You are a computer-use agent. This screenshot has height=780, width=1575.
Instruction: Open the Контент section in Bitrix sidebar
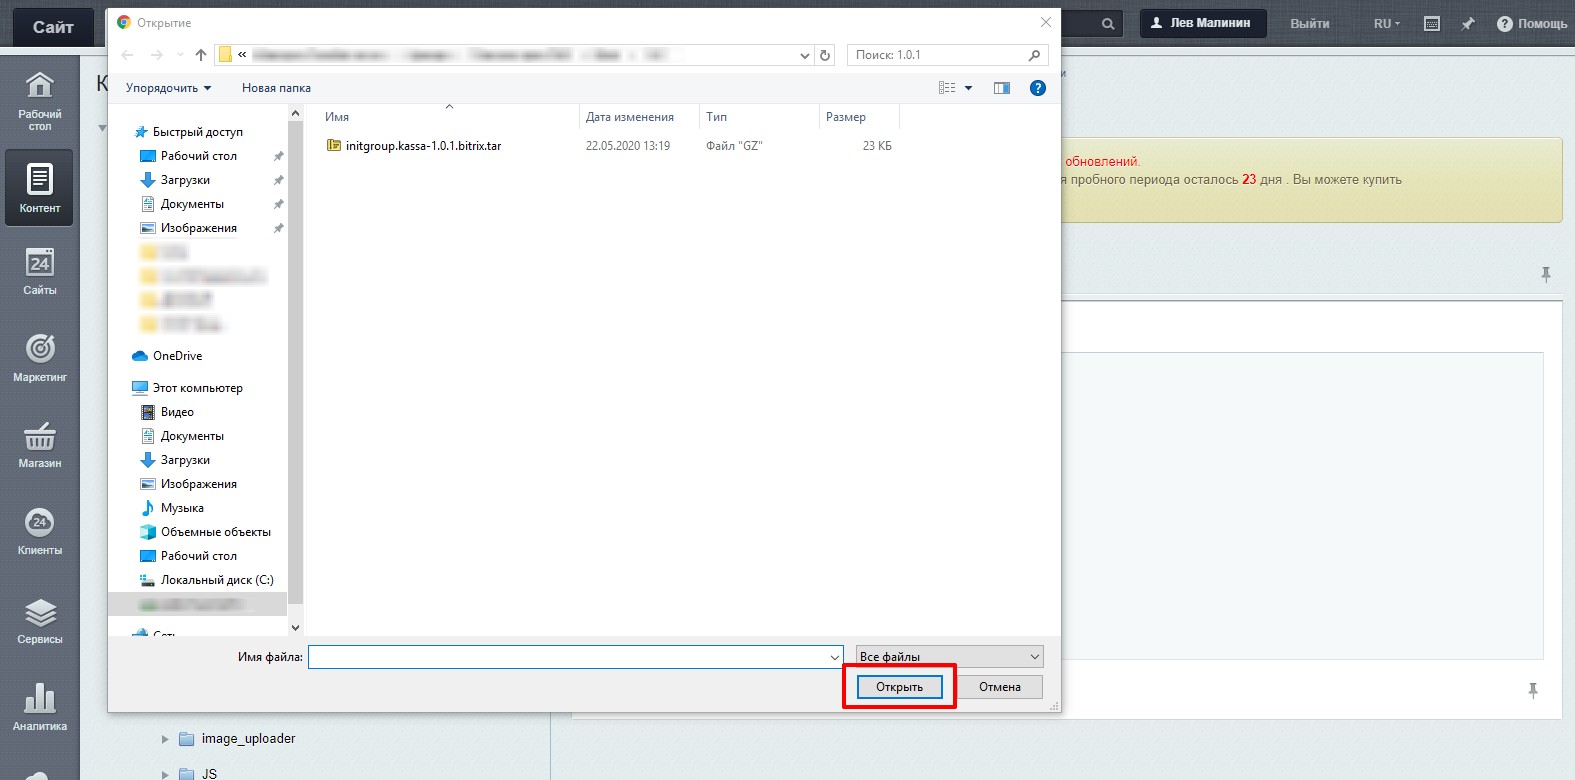(39, 188)
